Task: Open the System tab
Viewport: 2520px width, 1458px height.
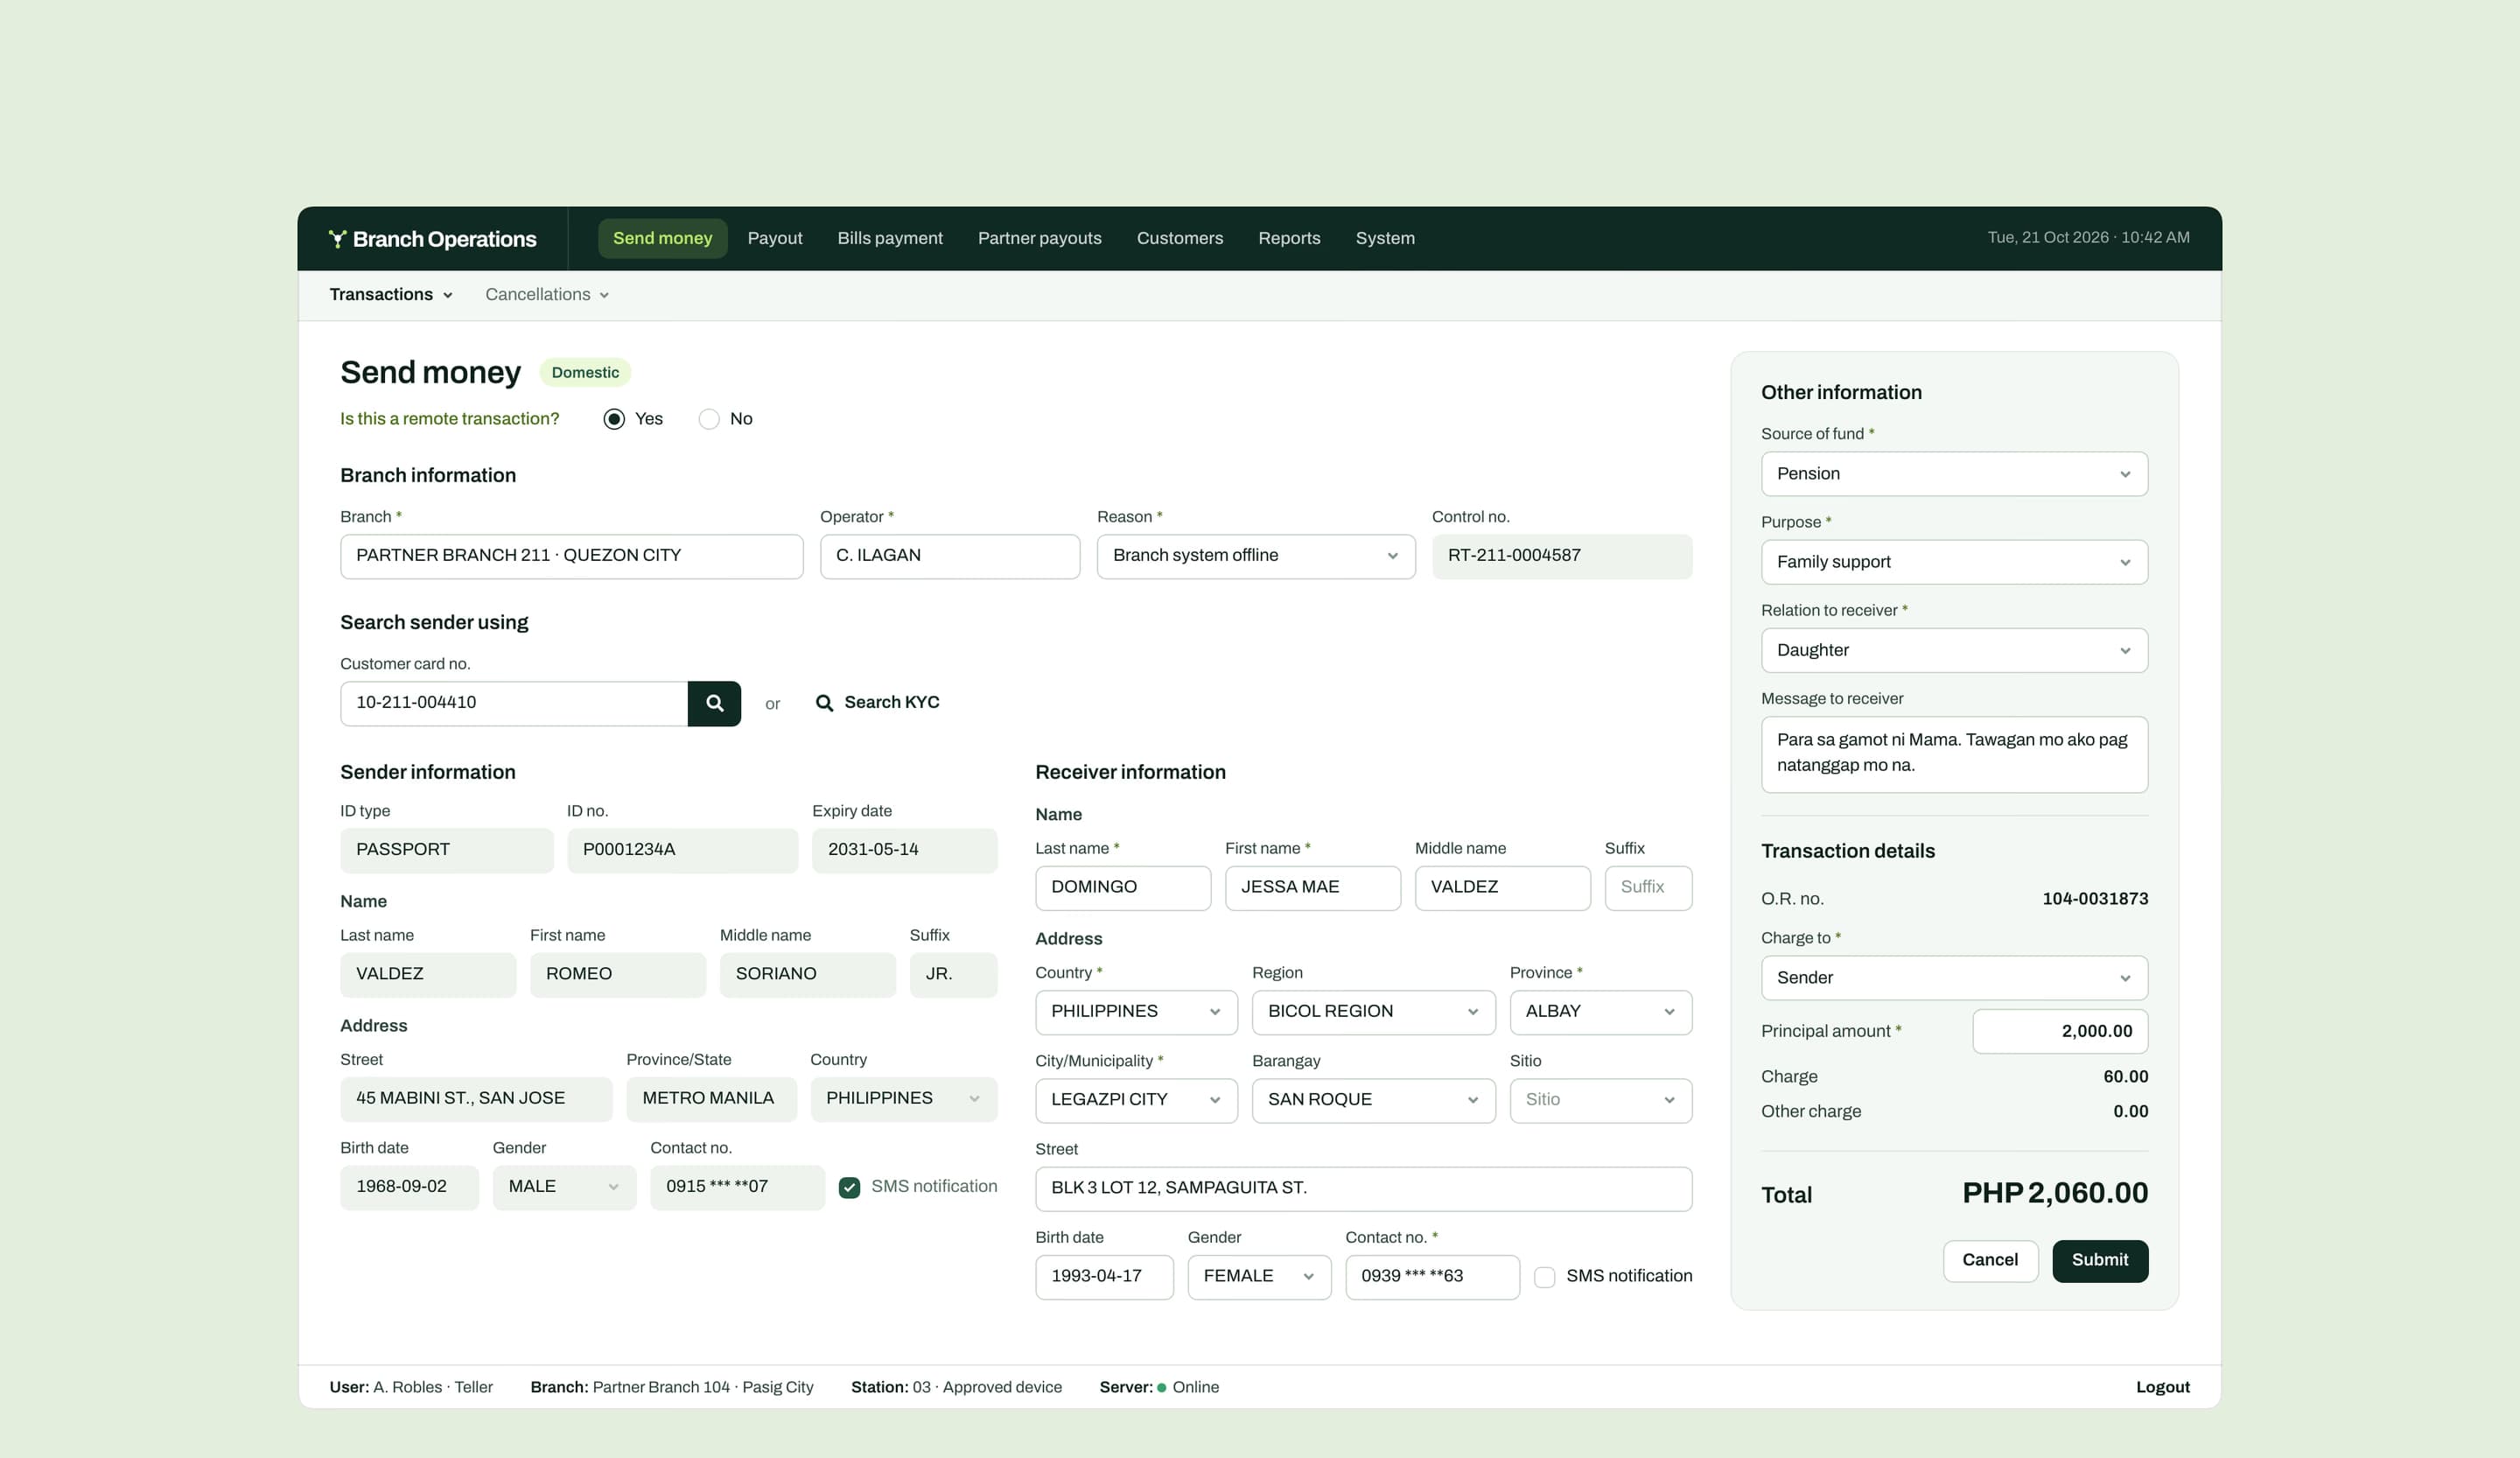Action: coord(1385,239)
